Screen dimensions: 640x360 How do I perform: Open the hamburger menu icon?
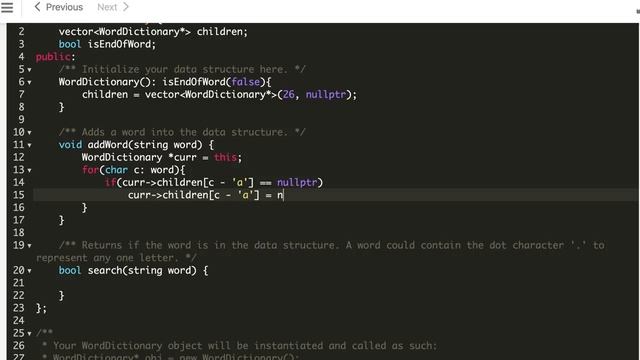(7, 7)
